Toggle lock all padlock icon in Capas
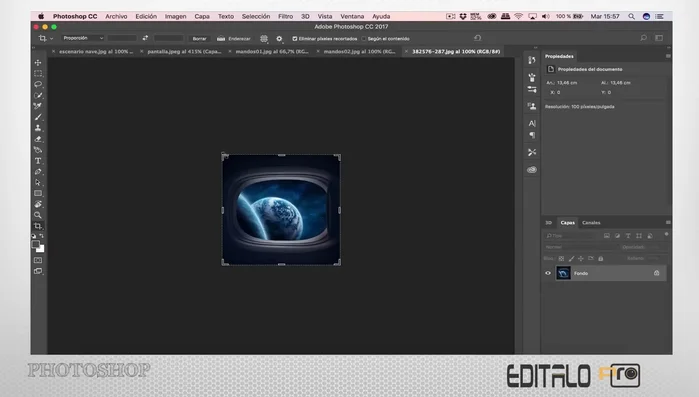The height and width of the screenshot is (397, 699). coord(600,258)
